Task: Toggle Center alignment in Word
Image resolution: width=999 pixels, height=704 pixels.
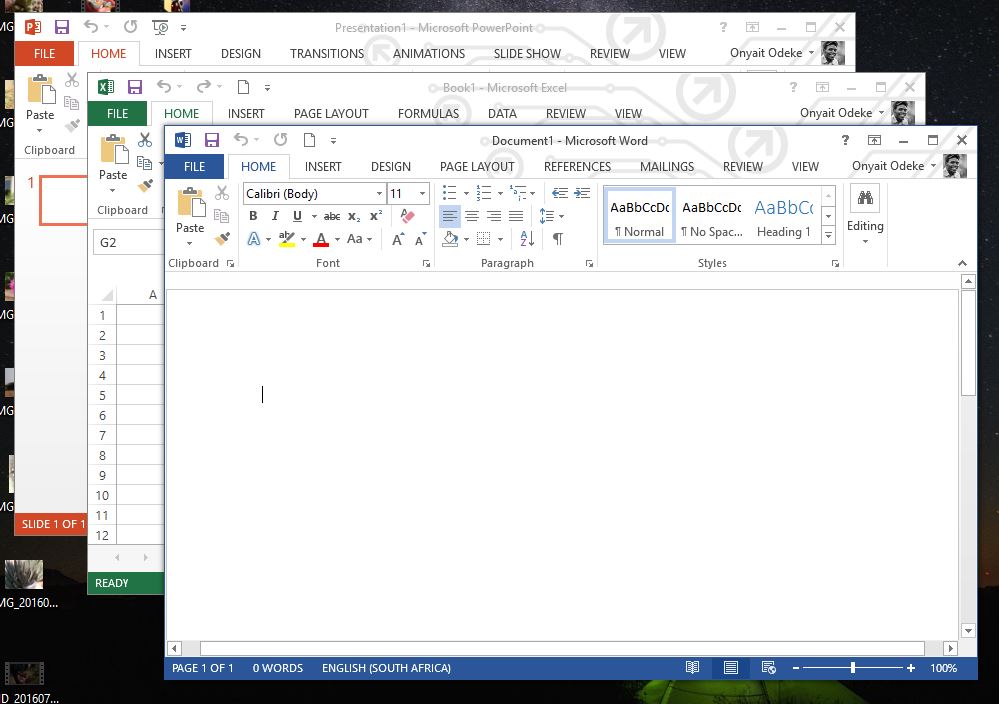Action: tap(472, 217)
